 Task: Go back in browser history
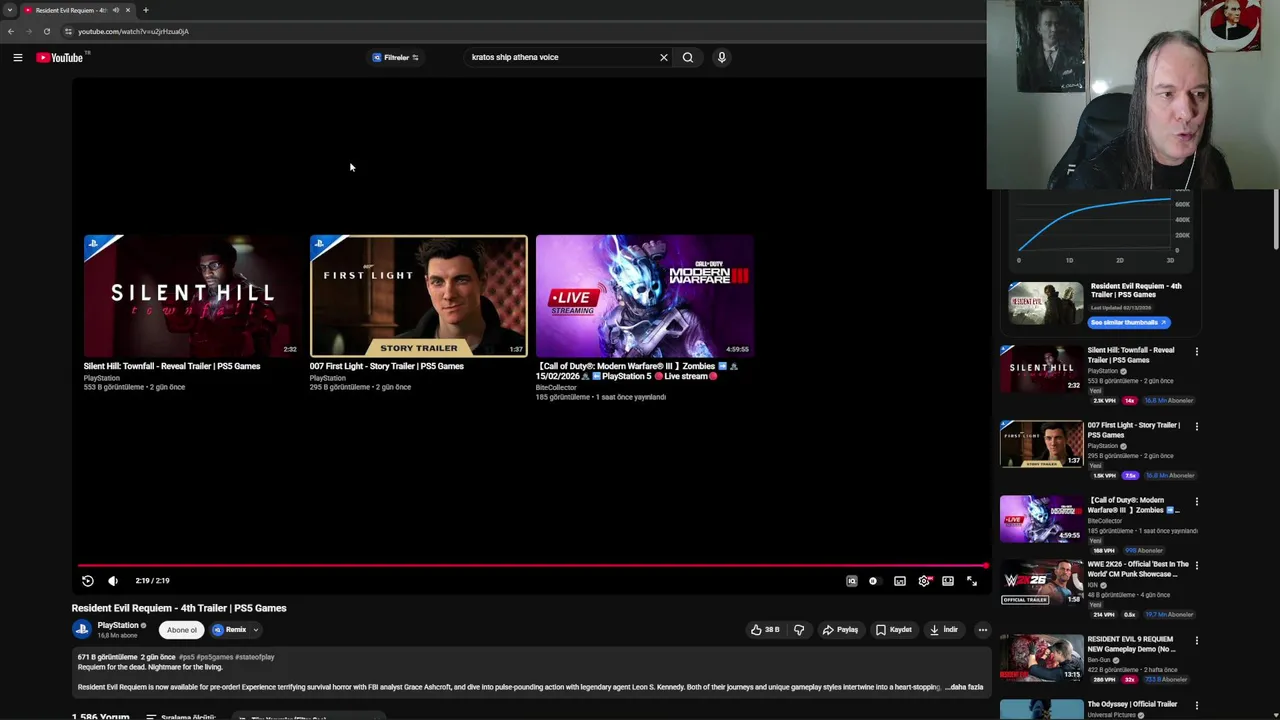(11, 31)
